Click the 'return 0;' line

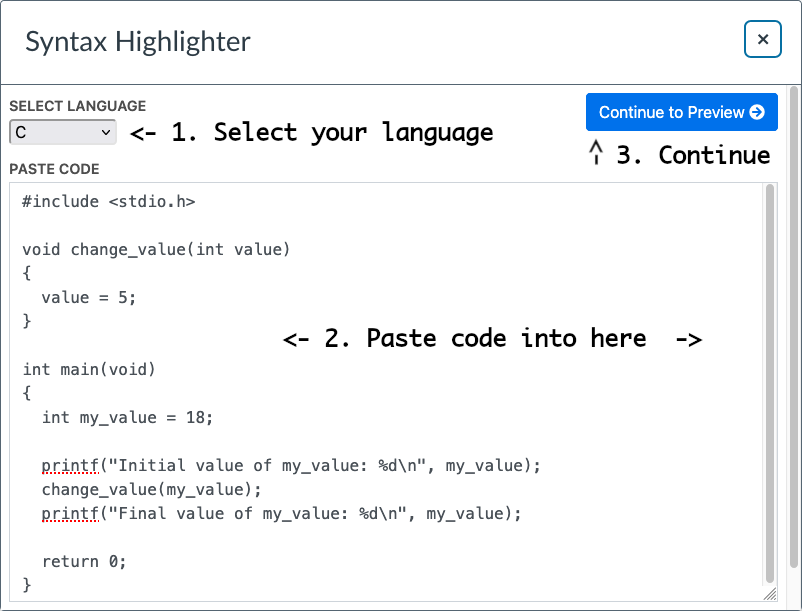[84, 561]
